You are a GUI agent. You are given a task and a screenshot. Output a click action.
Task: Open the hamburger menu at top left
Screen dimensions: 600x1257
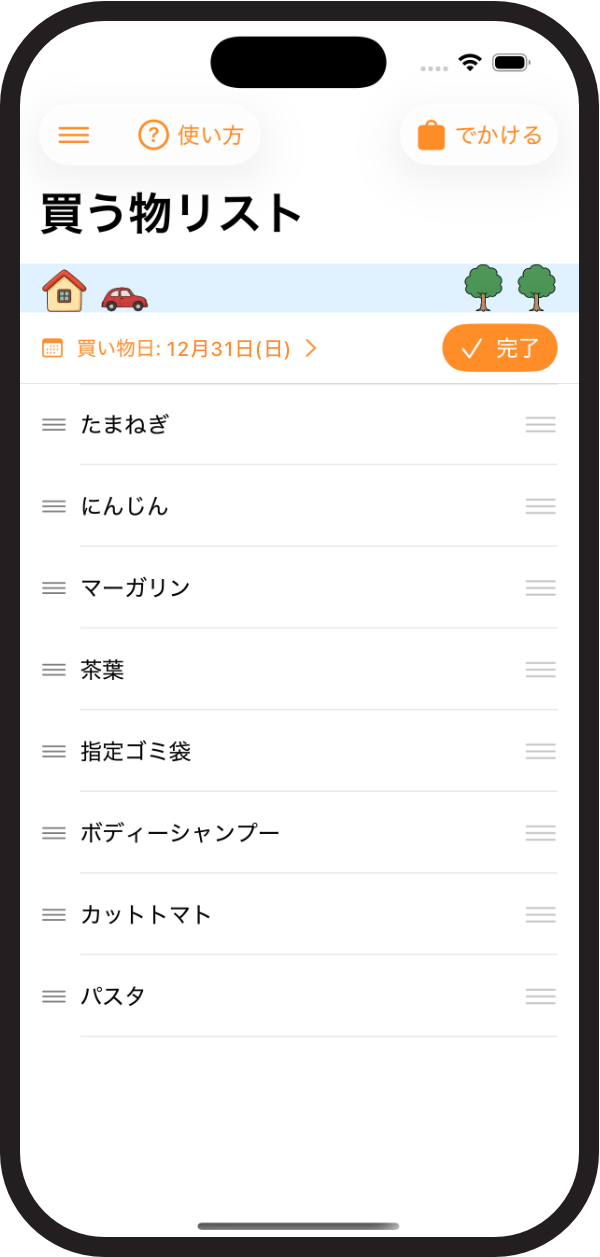74,135
